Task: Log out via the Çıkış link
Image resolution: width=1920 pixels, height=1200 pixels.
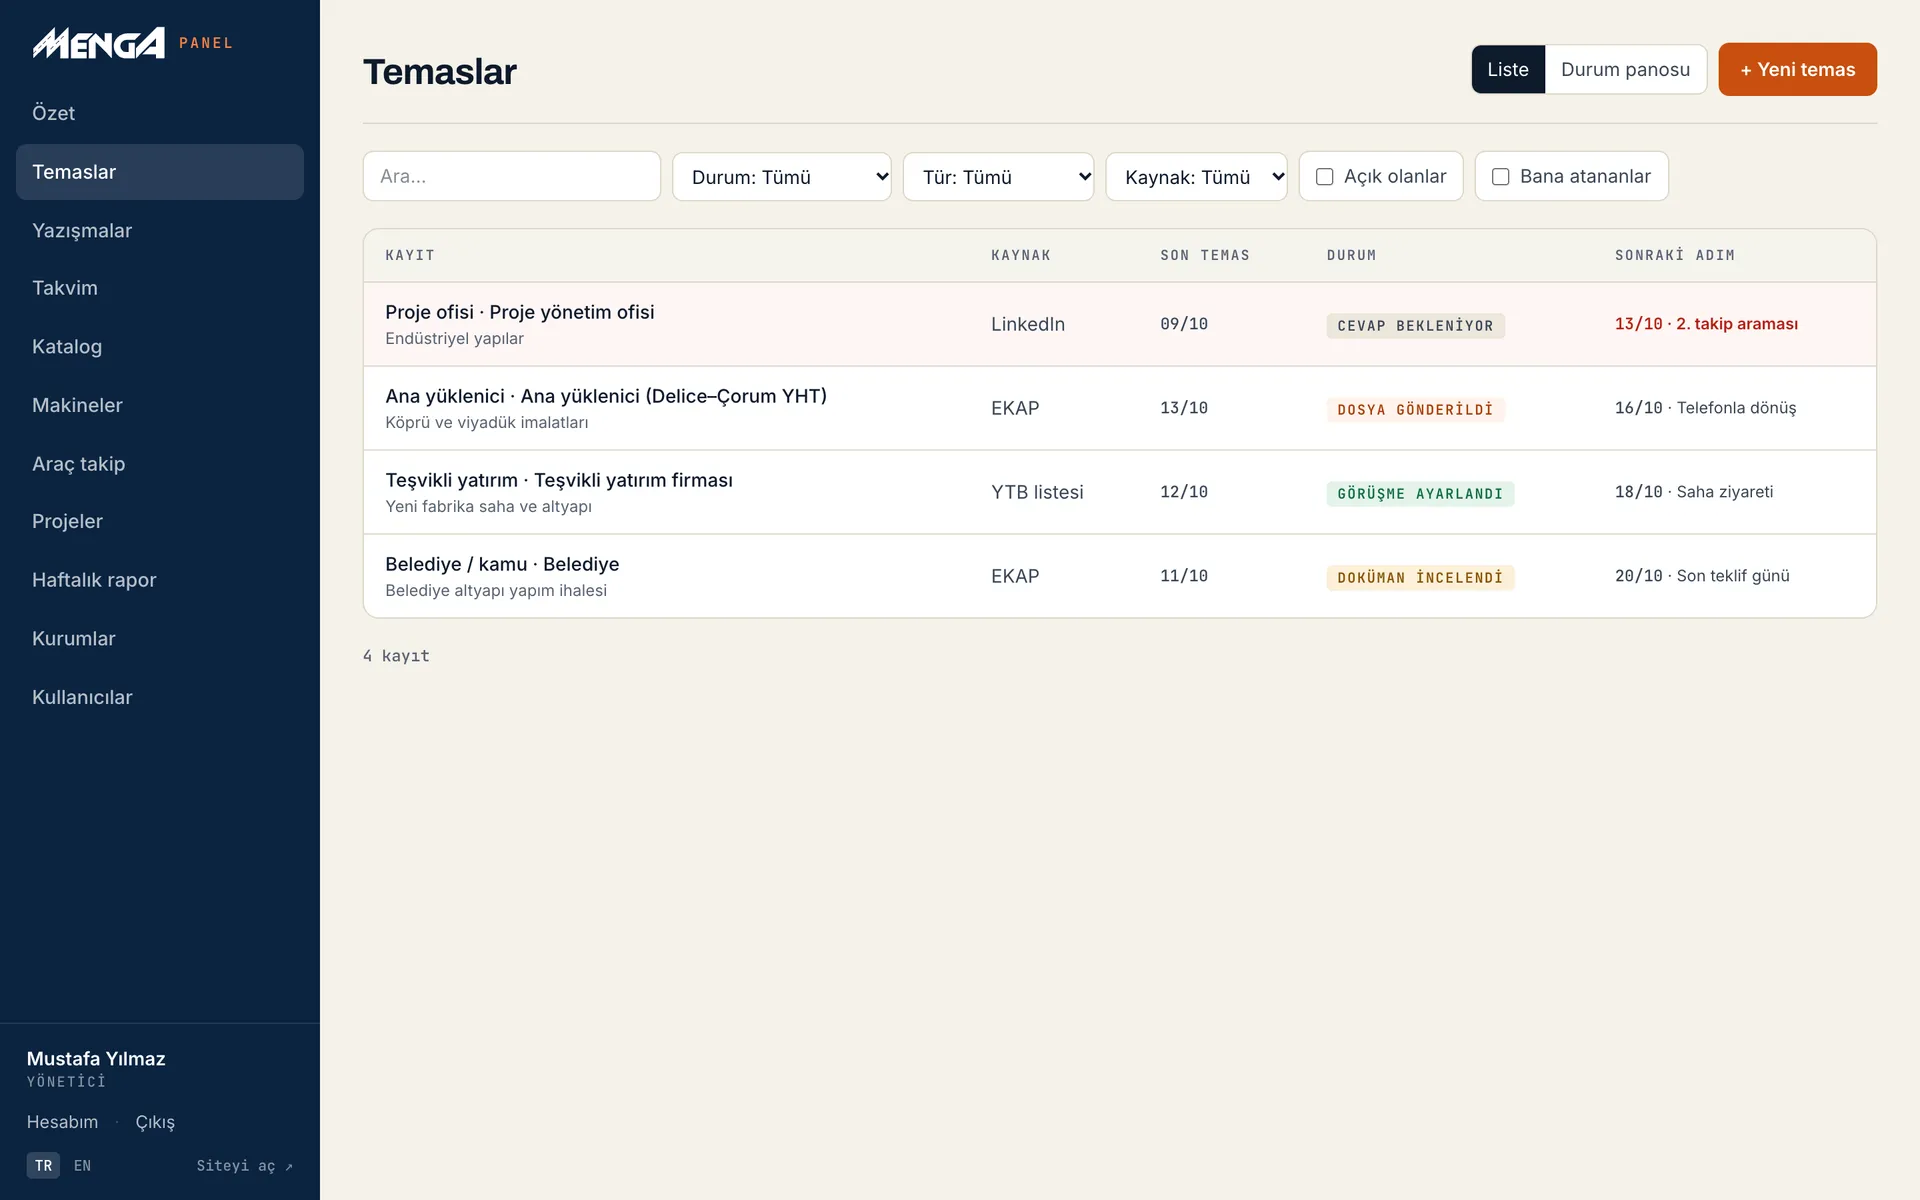Action: [155, 1122]
